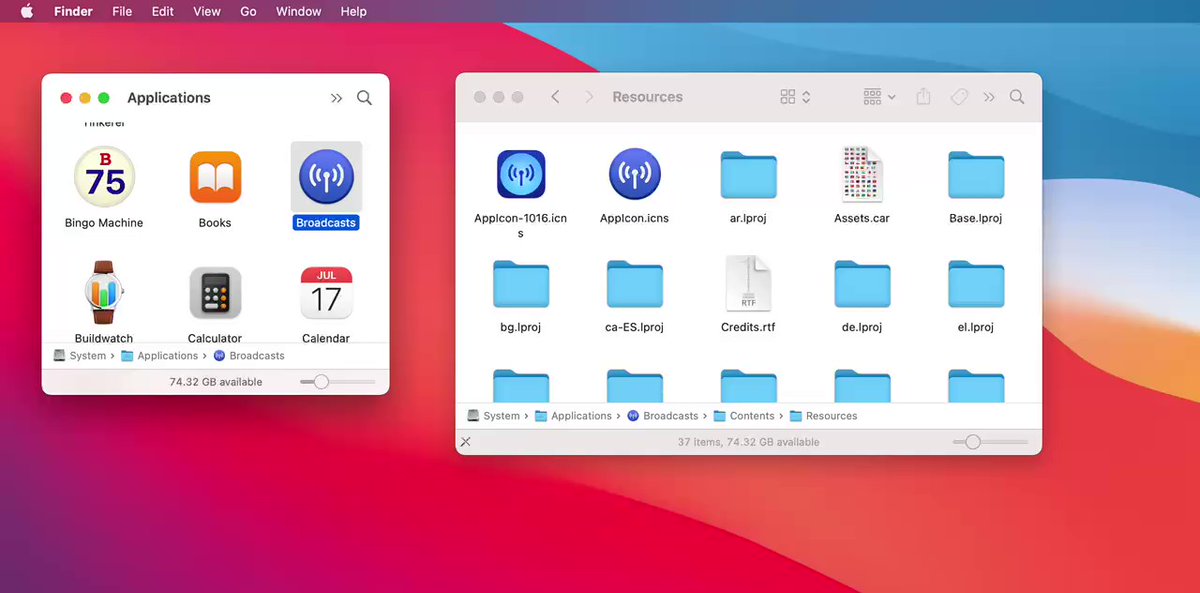
Task: Open the Base.lproj folder
Action: [976, 175]
